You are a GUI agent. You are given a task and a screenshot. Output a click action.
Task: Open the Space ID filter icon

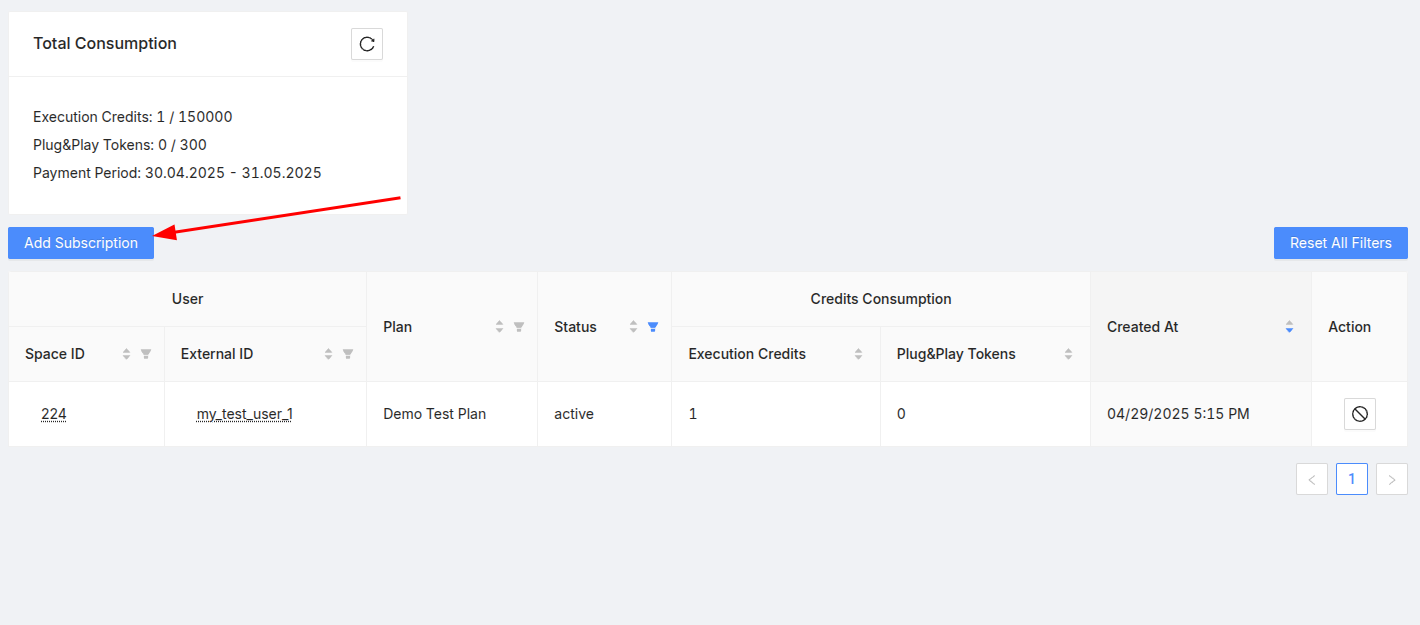point(146,354)
